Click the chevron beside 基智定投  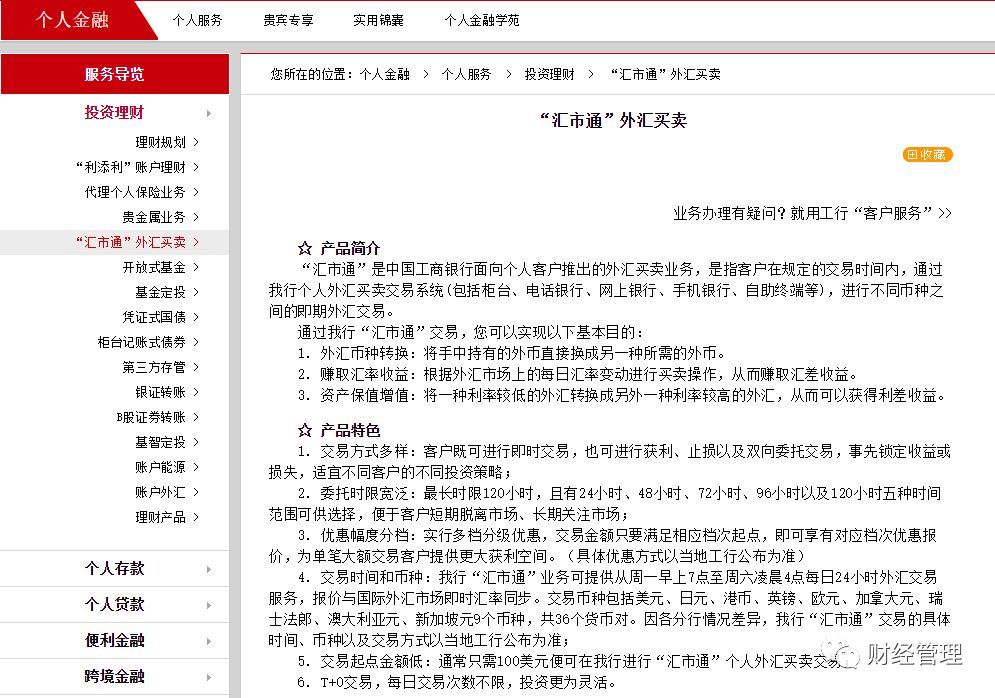196,442
